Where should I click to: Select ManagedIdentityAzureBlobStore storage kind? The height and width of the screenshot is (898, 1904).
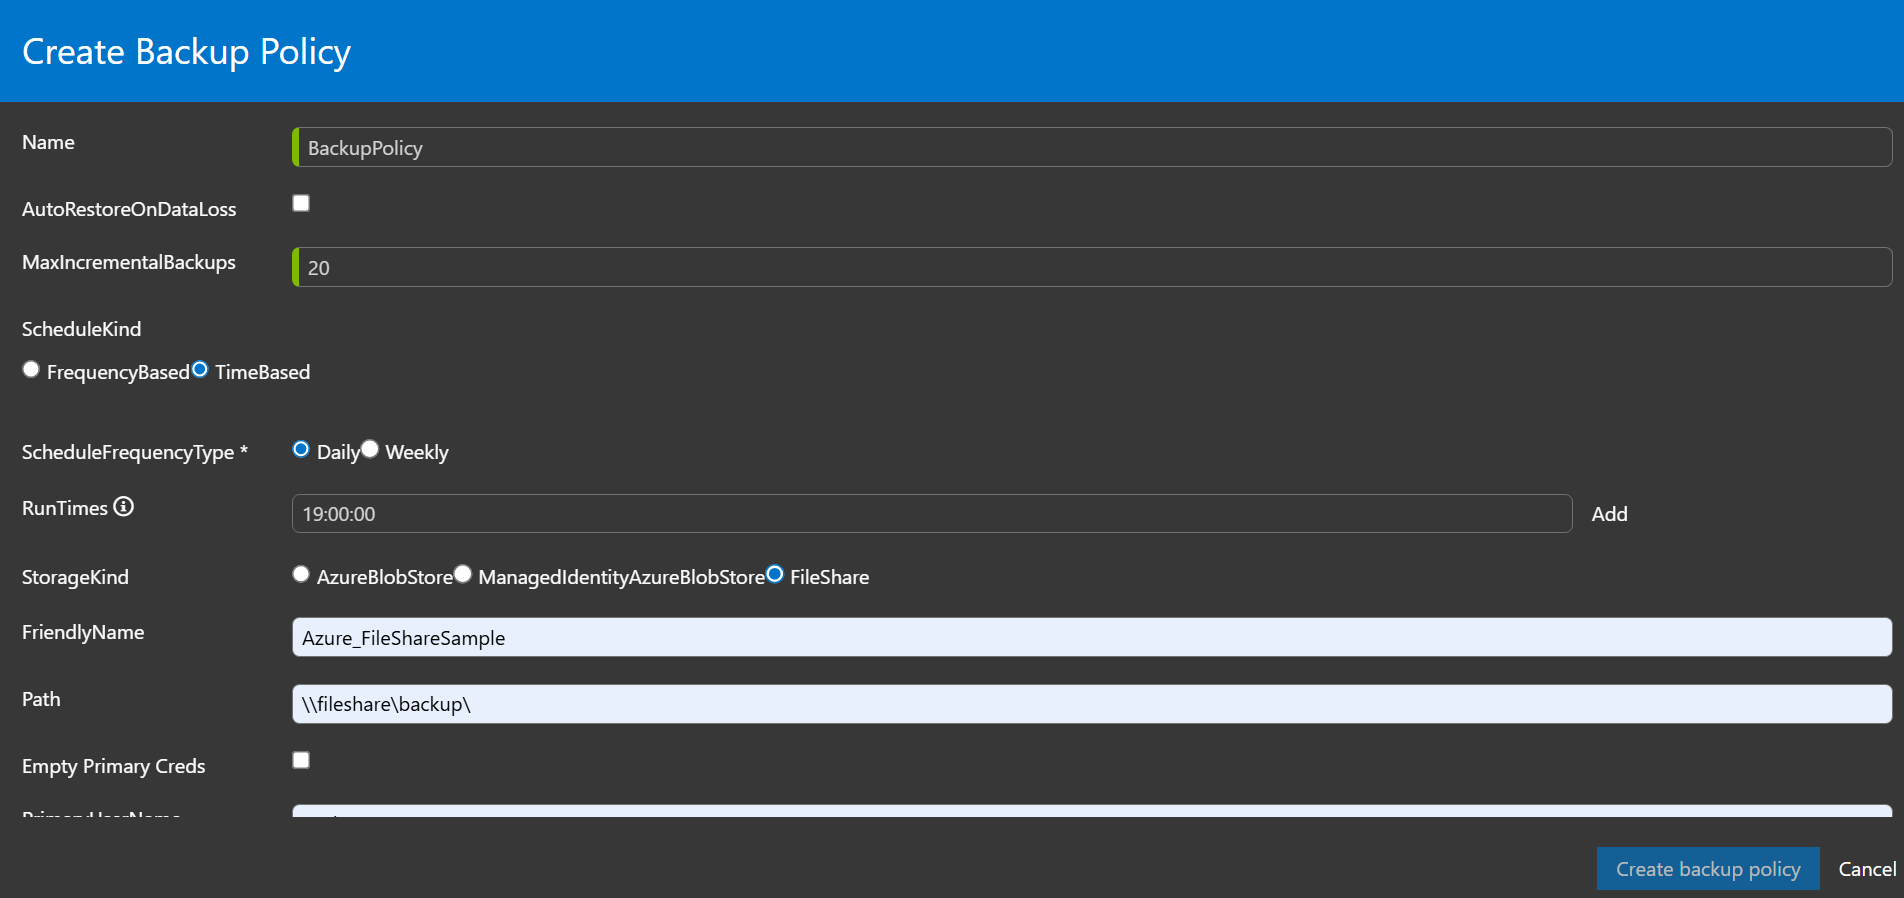click(x=462, y=574)
